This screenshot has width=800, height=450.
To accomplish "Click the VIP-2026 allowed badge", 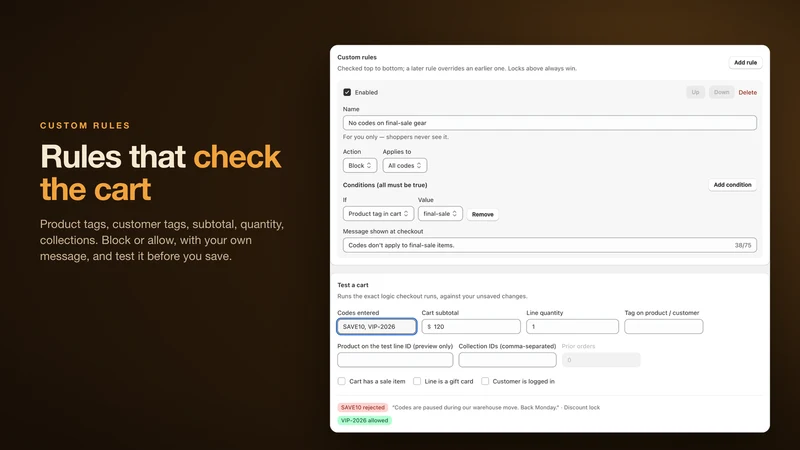I will pyautogui.click(x=364, y=420).
